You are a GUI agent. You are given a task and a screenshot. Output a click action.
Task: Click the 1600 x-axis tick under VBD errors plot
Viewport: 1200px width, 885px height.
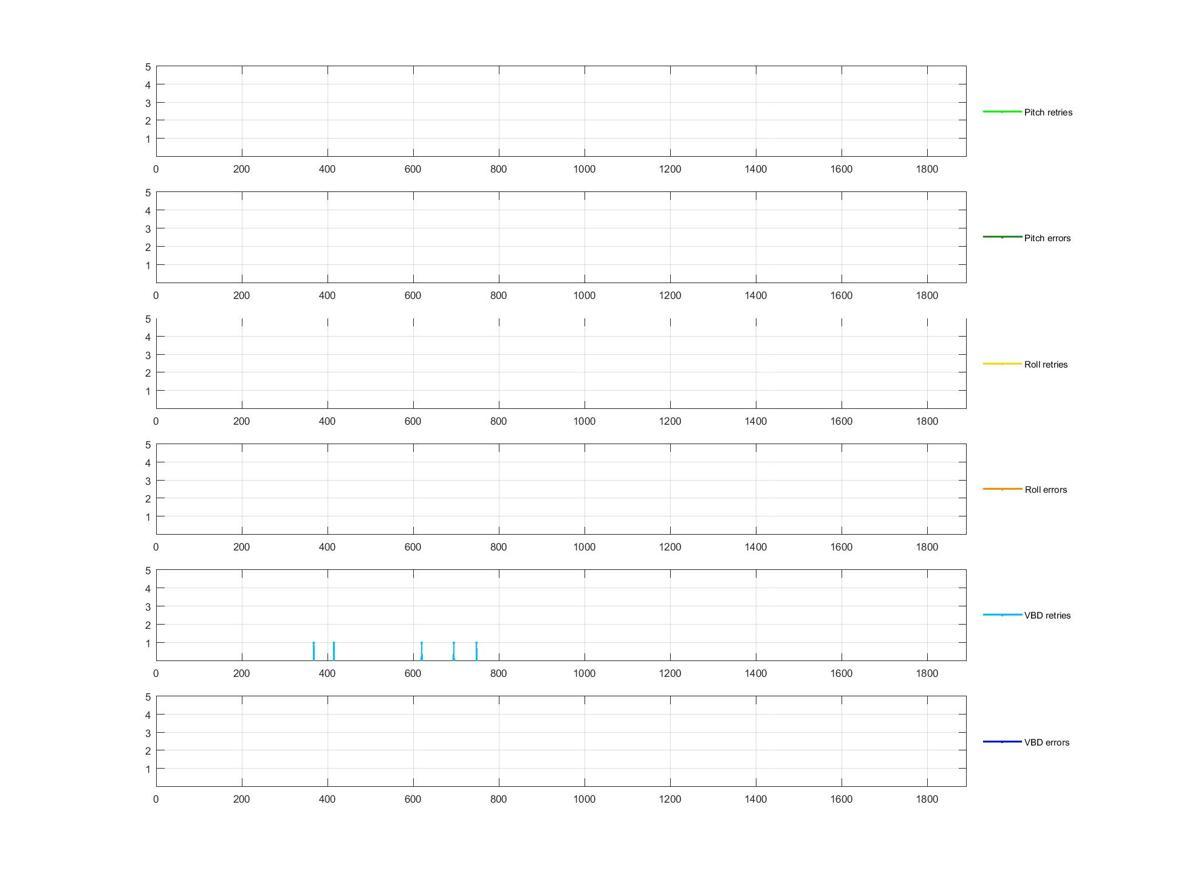(x=841, y=799)
